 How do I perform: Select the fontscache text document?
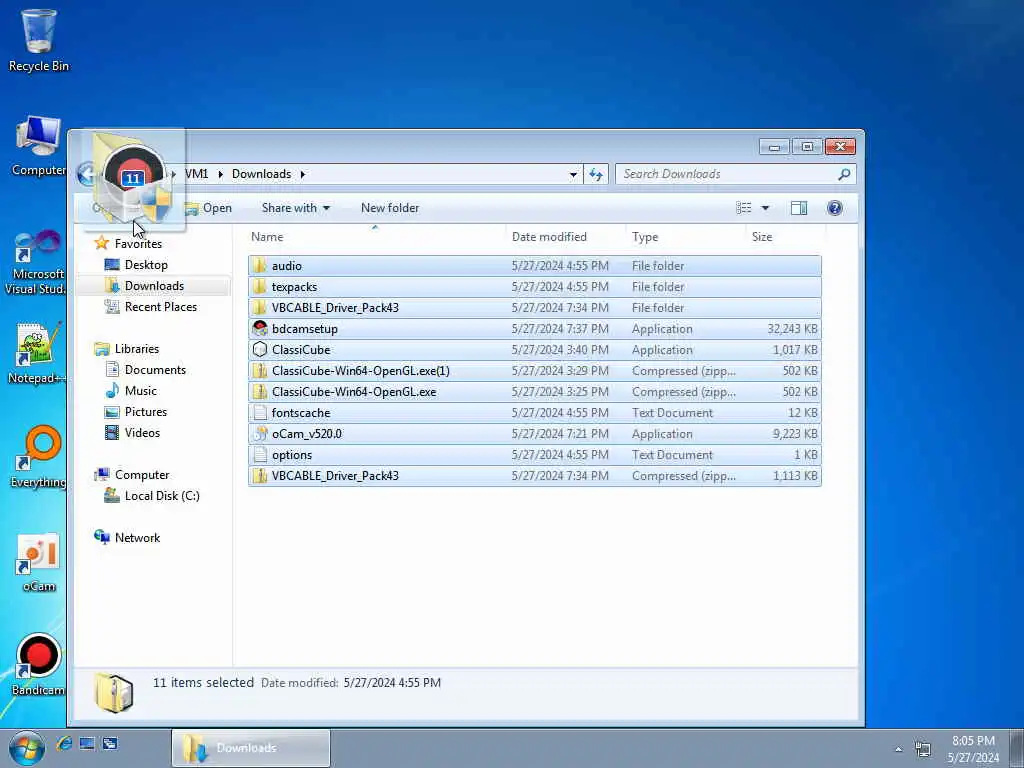[534, 413]
